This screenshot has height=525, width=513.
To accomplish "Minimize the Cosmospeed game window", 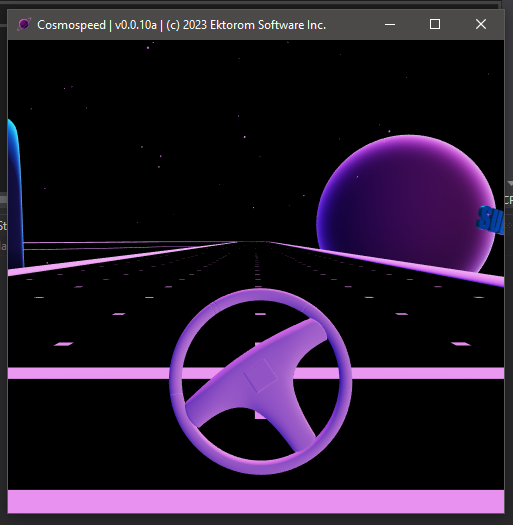I will point(390,24).
